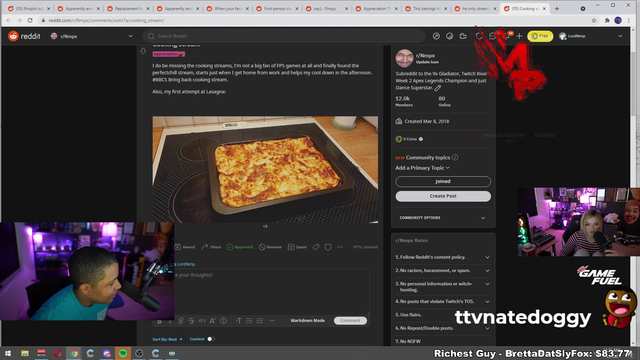Viewport: 640px width, 360px height.
Task: Open the lasagna image in the post
Action: pos(265,169)
